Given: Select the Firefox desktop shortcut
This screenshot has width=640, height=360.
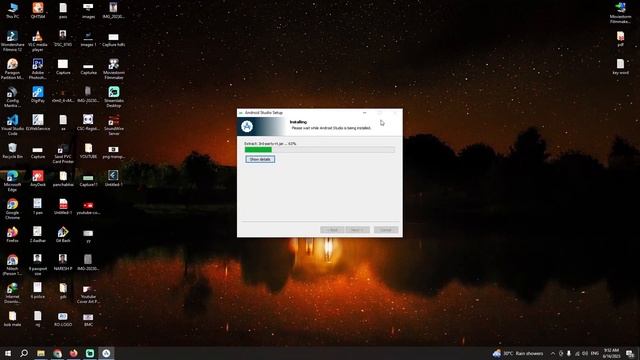Looking at the screenshot, I should click(12, 235).
